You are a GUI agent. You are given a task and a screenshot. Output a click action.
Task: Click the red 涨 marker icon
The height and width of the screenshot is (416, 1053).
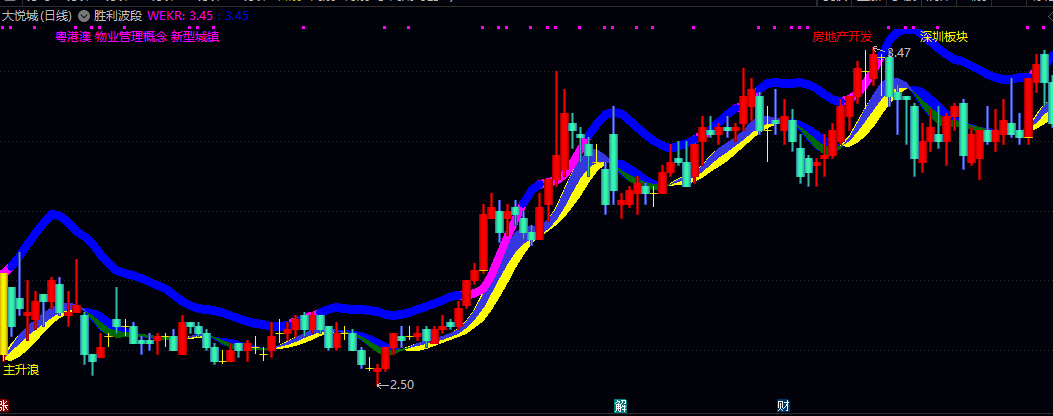tap(3, 406)
